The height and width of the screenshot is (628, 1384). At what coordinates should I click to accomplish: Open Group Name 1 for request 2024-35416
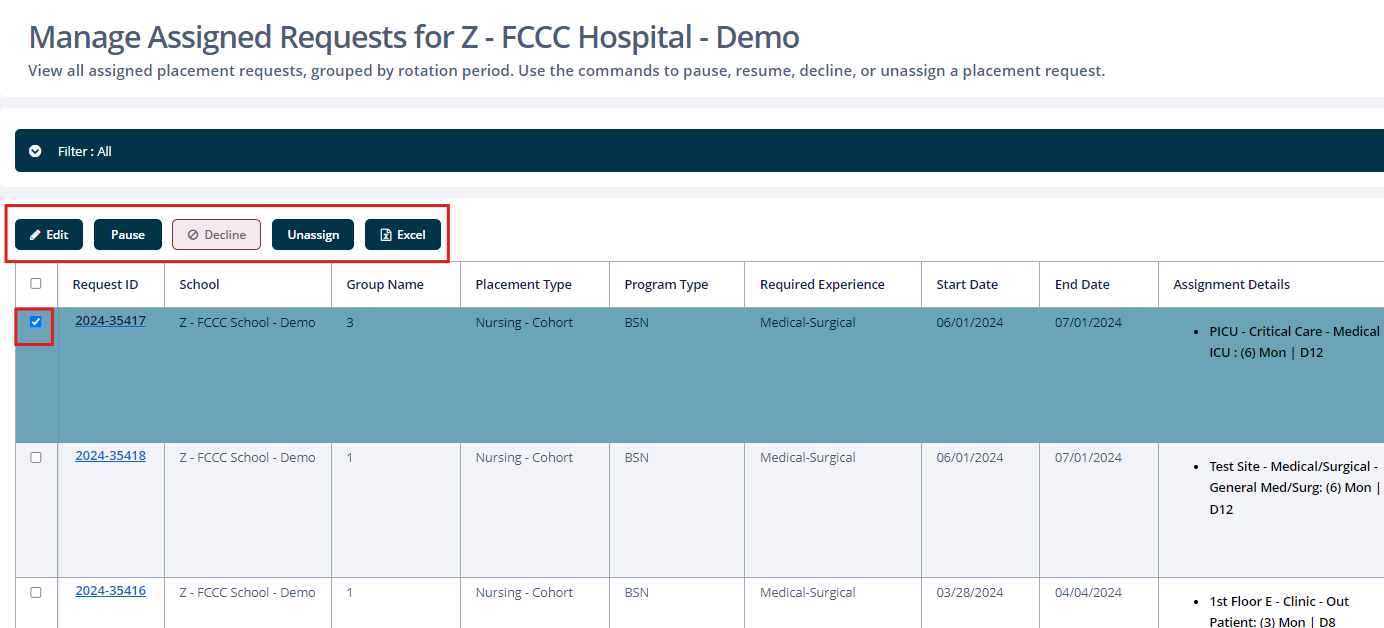pos(349,590)
